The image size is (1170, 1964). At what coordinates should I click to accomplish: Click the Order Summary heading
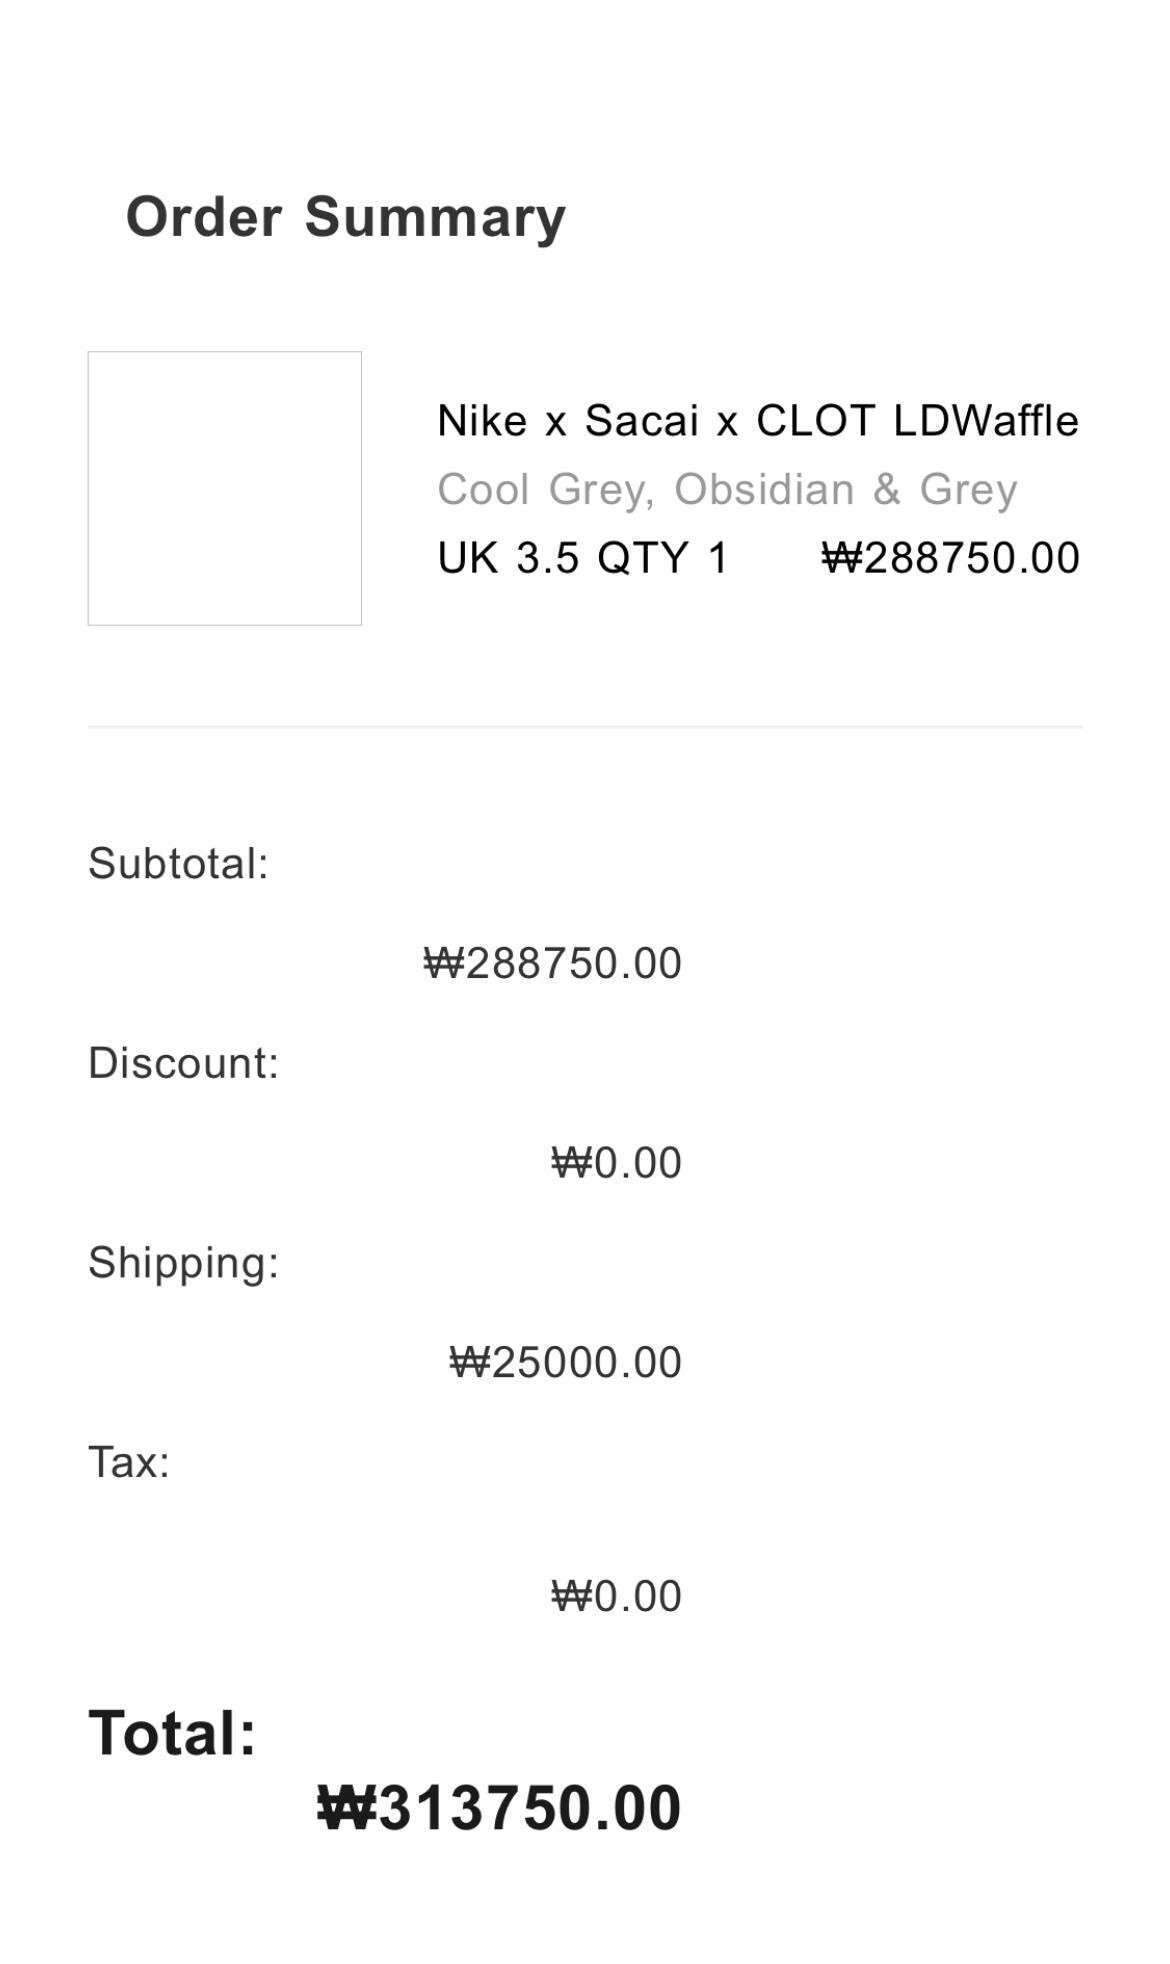click(345, 216)
